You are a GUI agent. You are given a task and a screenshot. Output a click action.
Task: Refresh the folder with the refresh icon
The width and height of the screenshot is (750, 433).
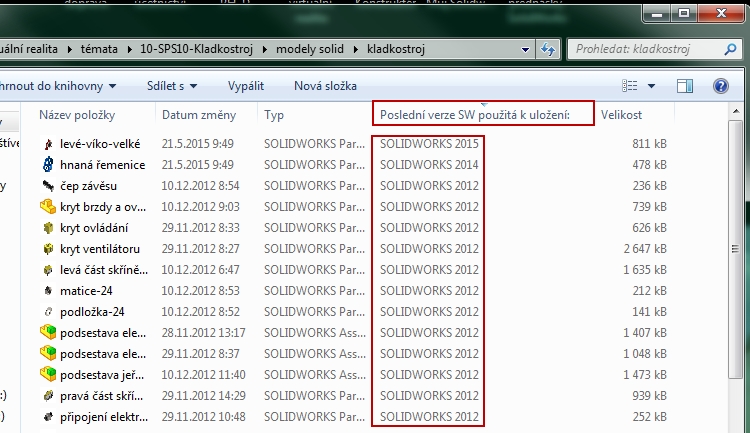(548, 49)
